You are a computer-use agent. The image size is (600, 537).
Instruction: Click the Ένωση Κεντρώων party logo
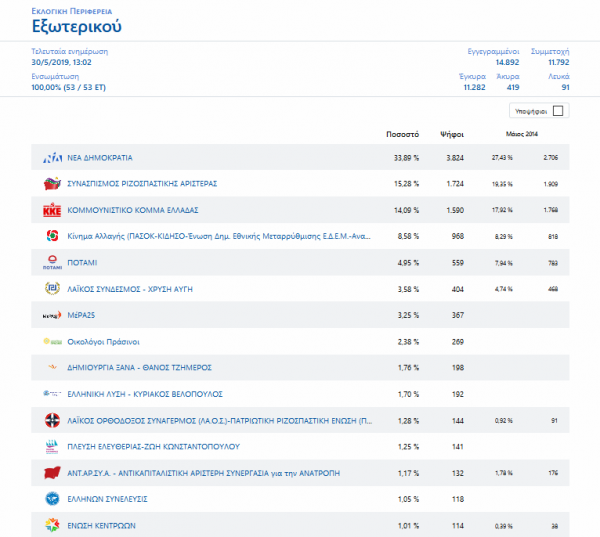52,525
